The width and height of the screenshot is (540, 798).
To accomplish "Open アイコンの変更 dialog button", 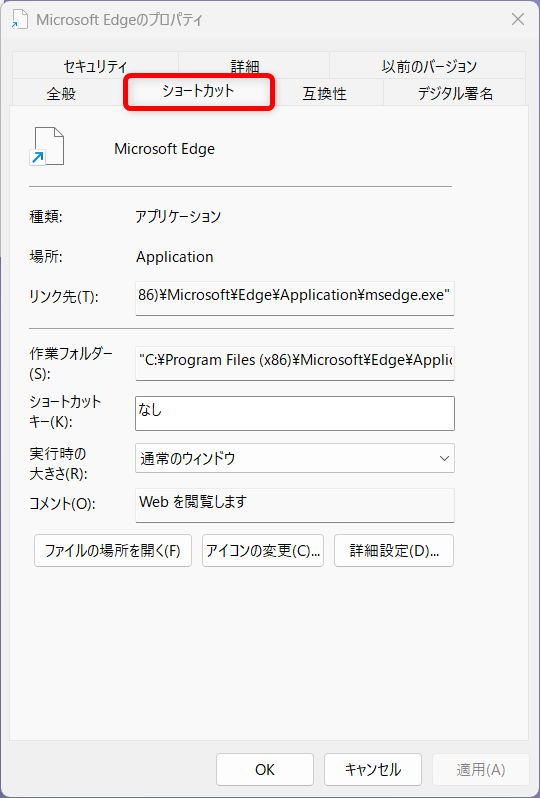I will (263, 551).
